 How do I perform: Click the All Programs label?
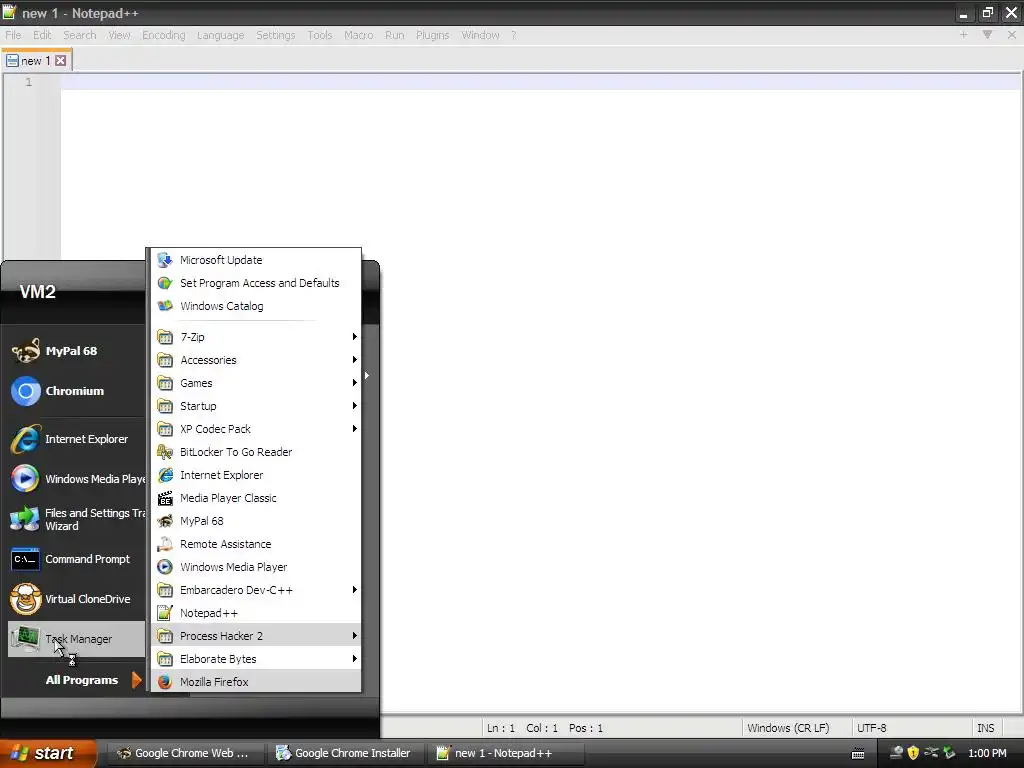tap(82, 680)
